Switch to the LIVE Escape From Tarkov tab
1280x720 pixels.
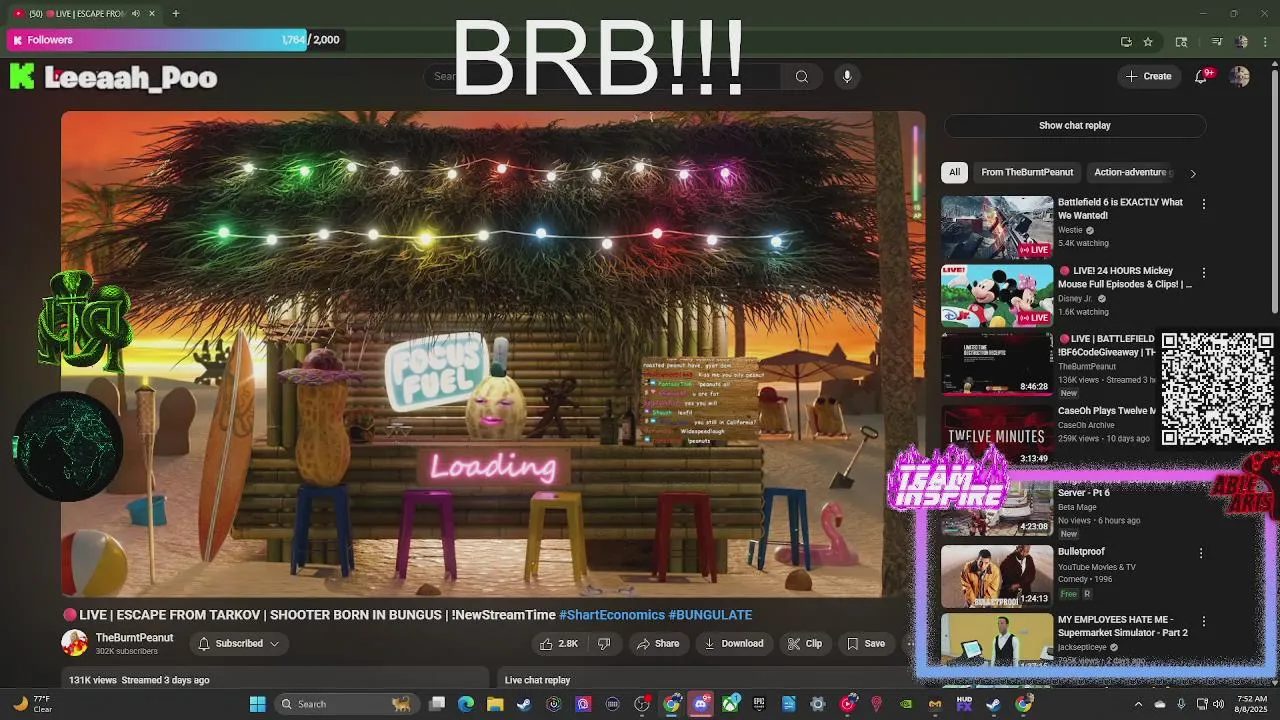coord(84,13)
